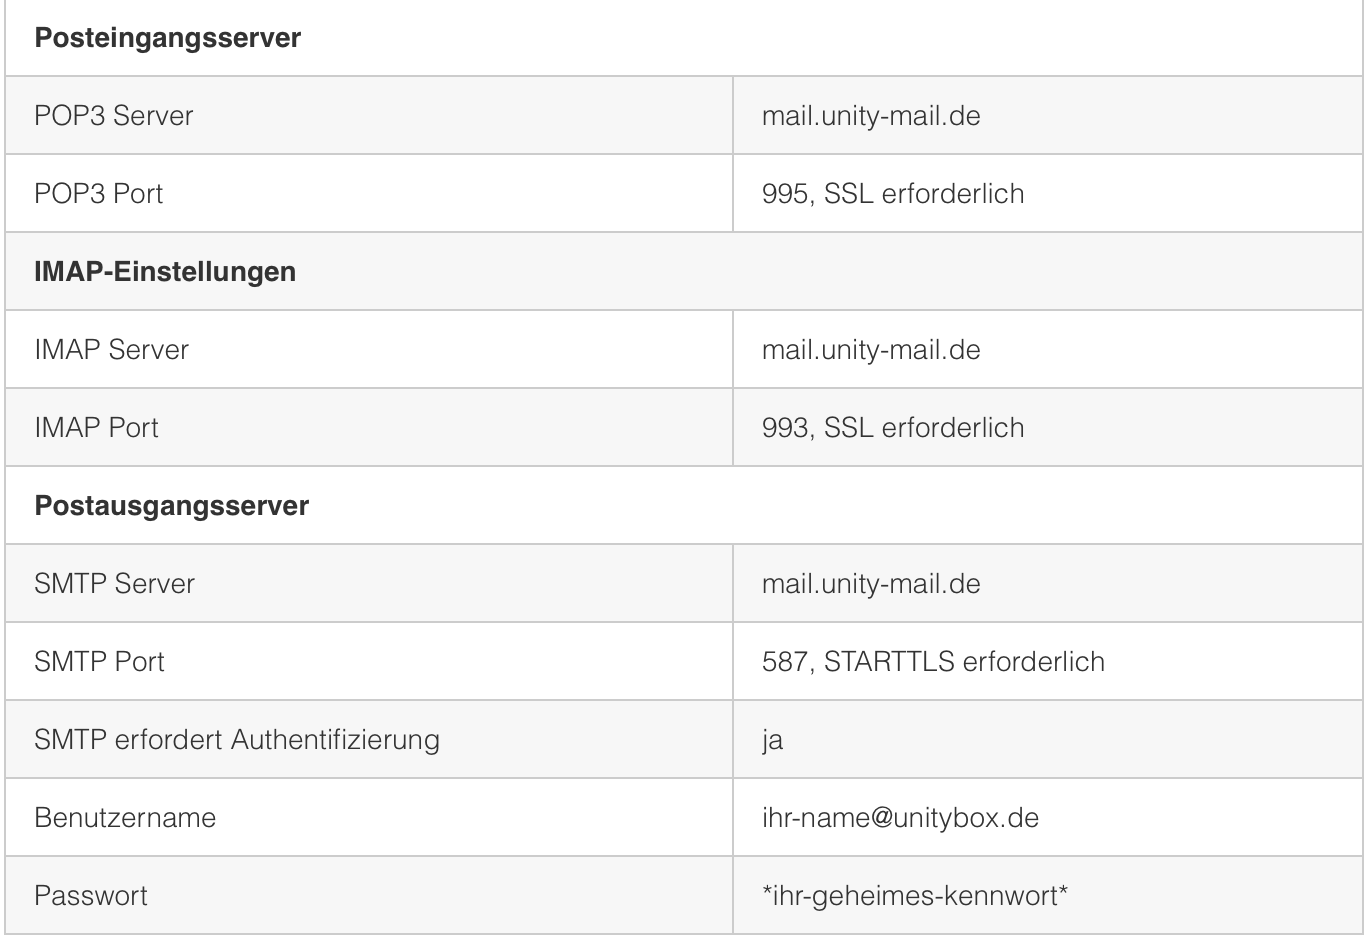Select the value 995, SSL erforderlich
Viewport: 1370px width, 938px height.
coord(892,194)
